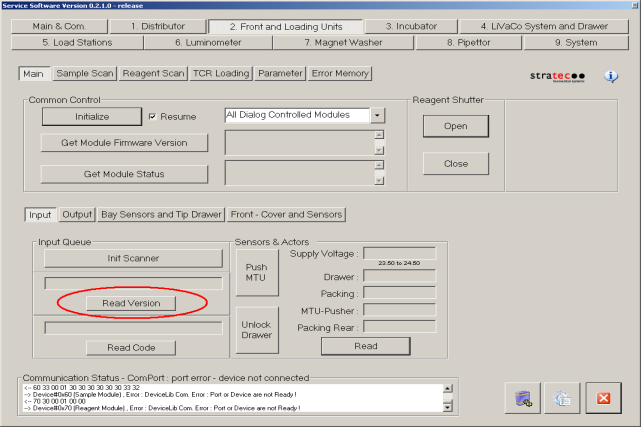
Task: Toggle the Resume checkbox
Action: pyautogui.click(x=153, y=116)
